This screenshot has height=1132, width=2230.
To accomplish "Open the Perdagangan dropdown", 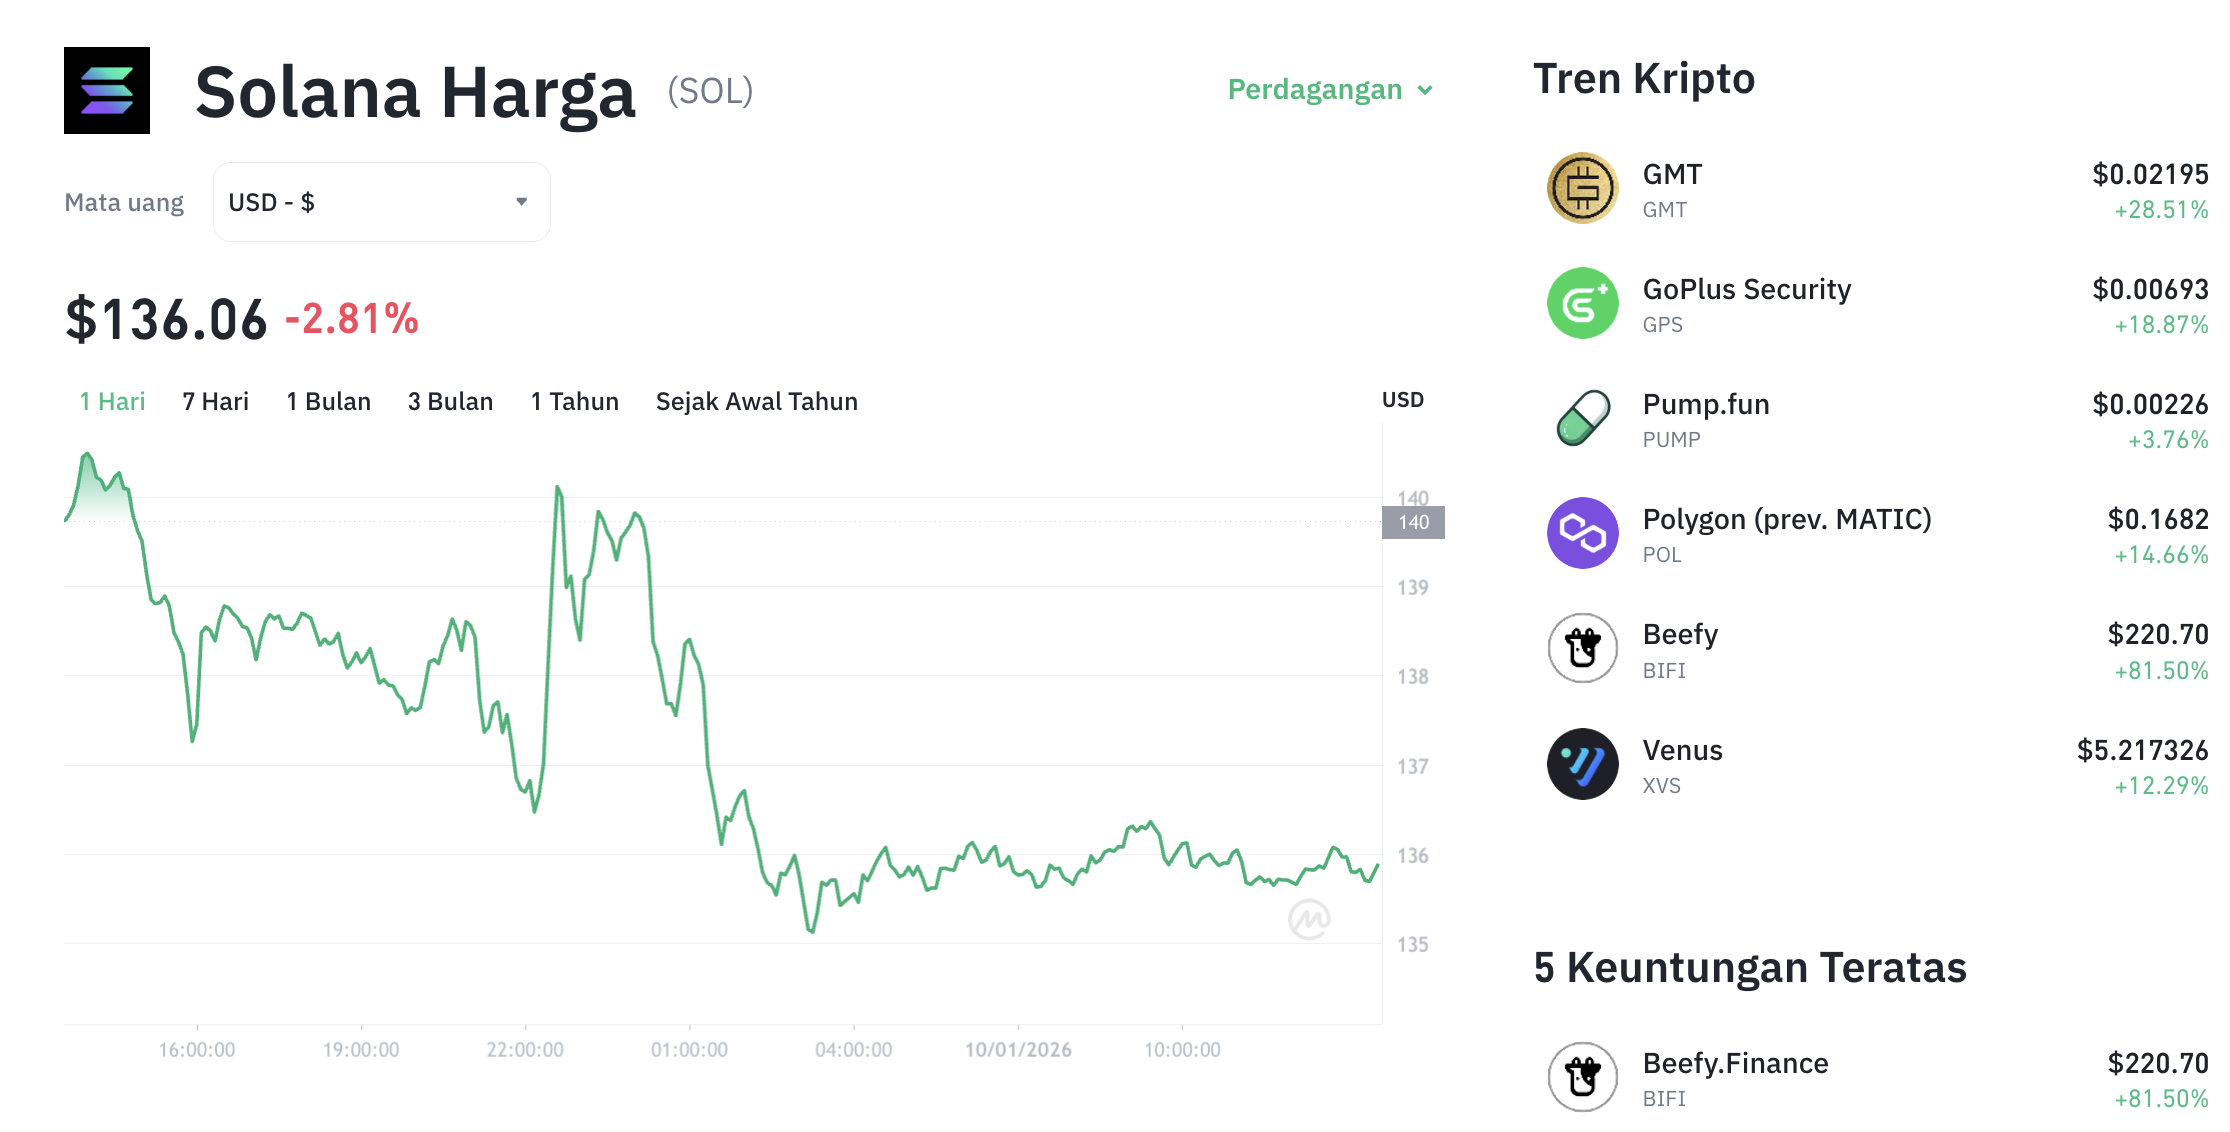I will tap(1330, 90).
